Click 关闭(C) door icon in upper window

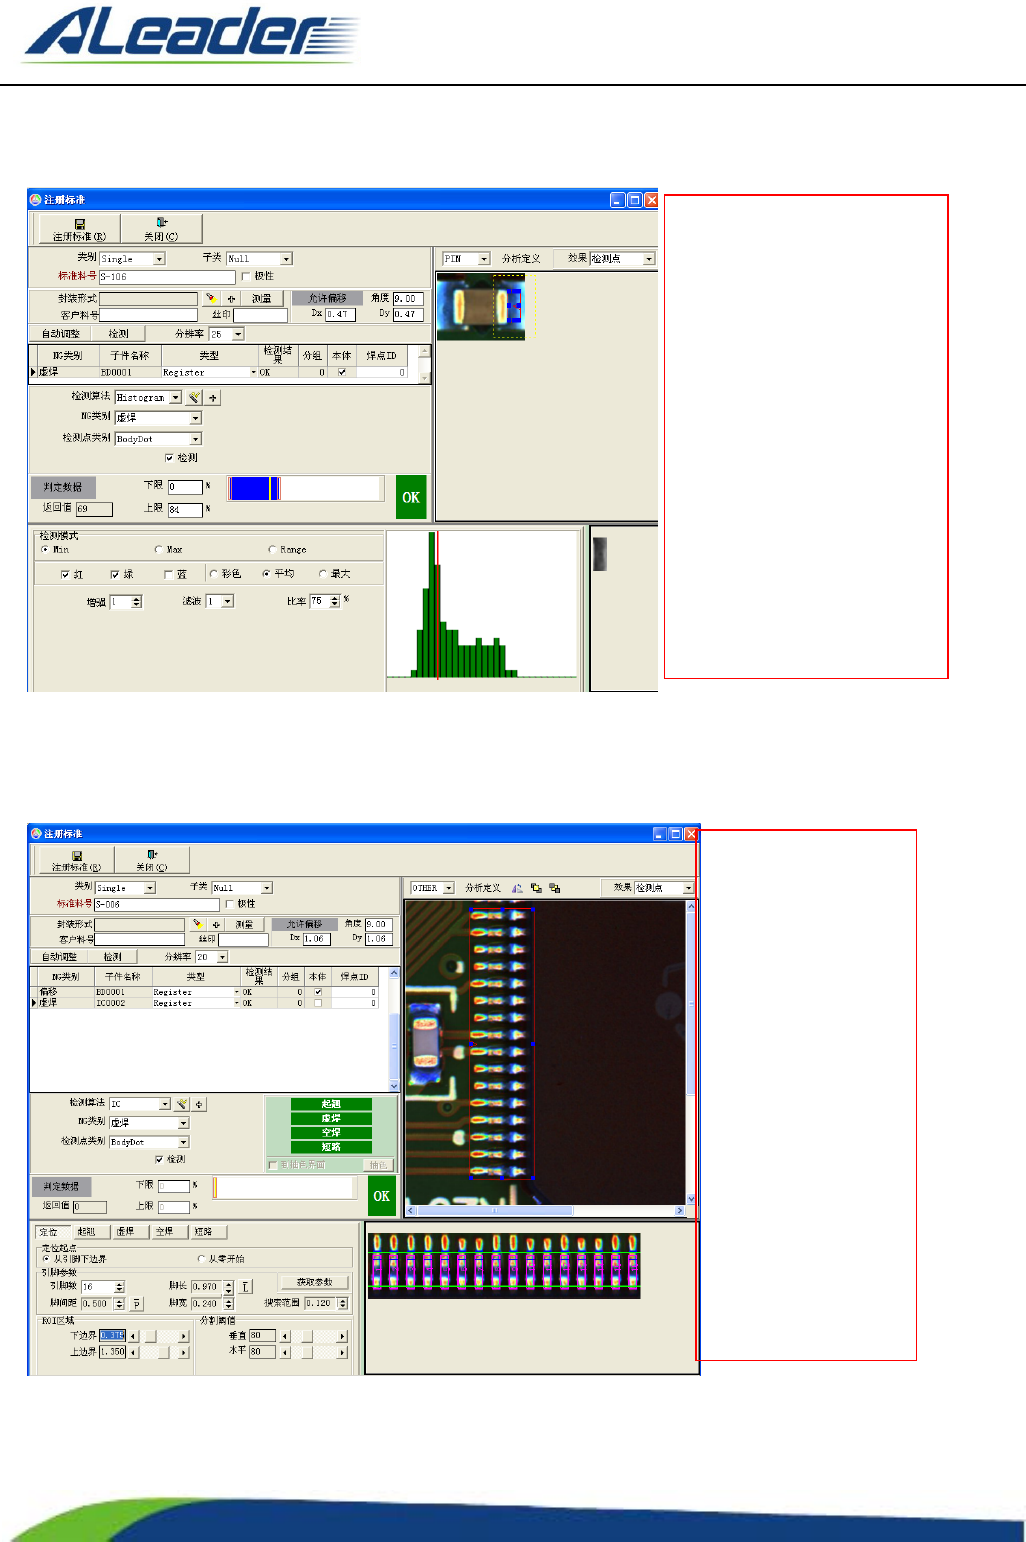tap(161, 223)
